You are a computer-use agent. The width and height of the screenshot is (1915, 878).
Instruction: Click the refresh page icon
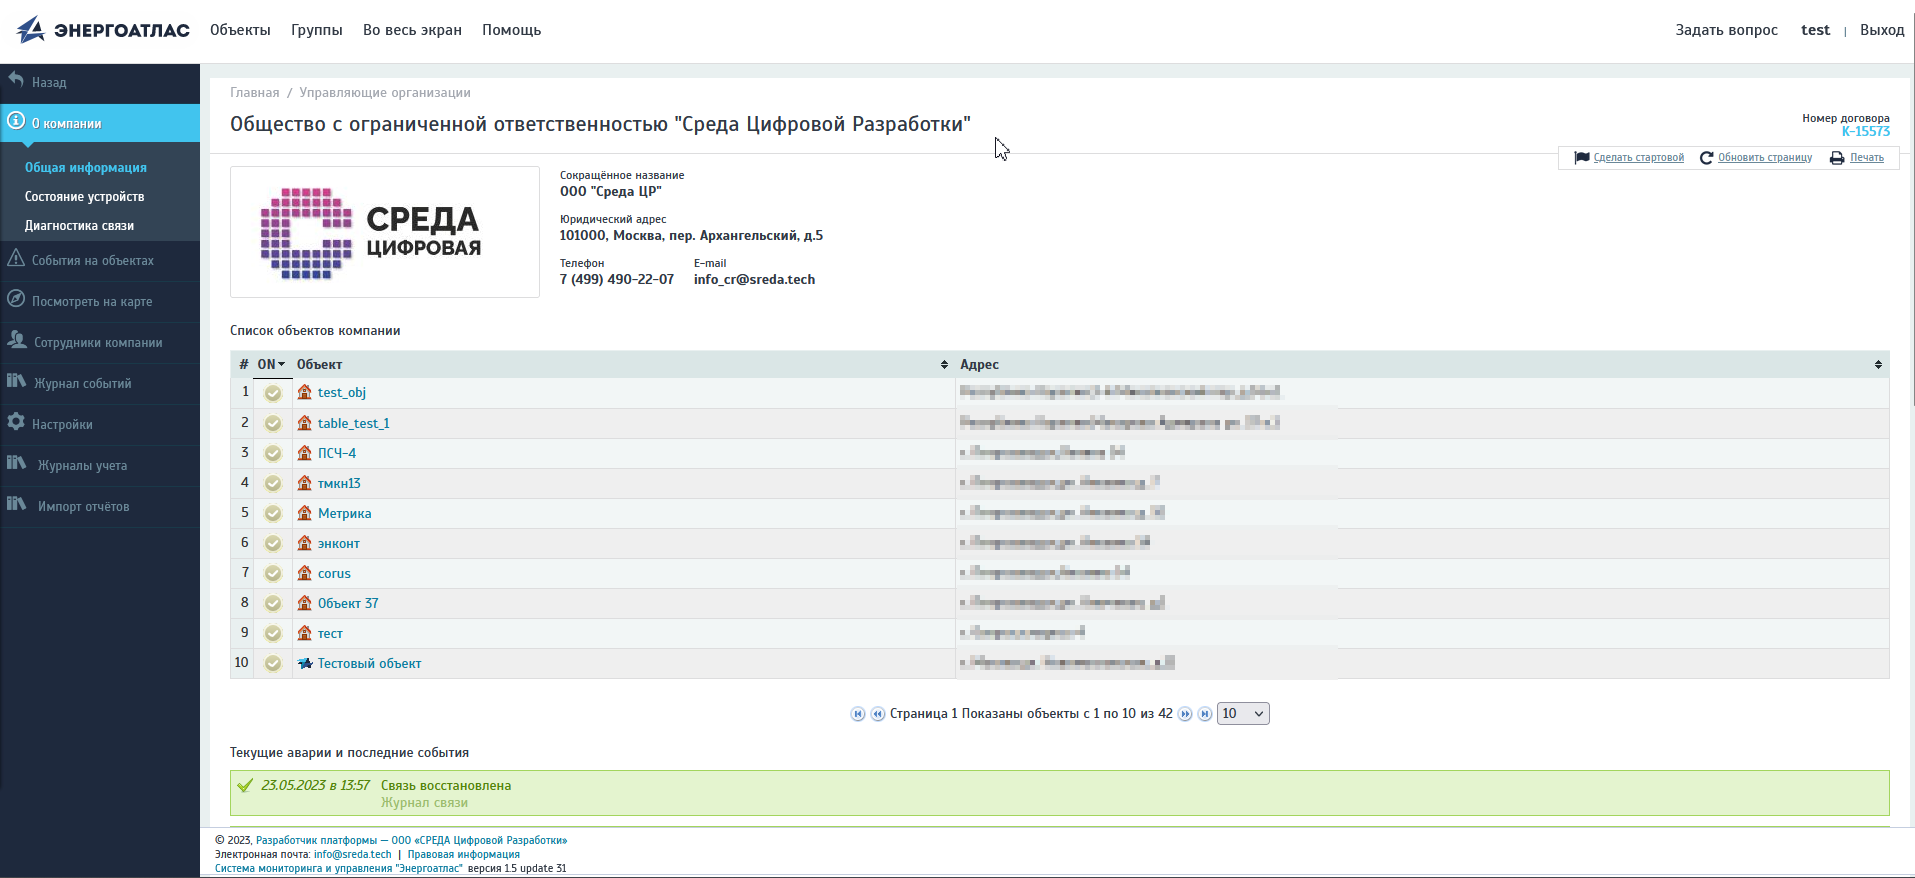(1706, 158)
